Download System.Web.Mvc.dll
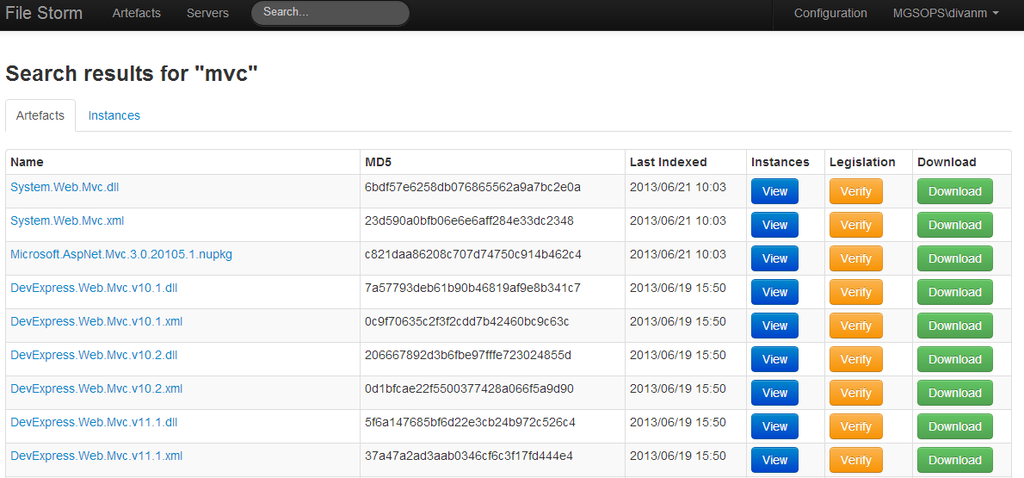The width and height of the screenshot is (1024, 478). pyautogui.click(x=955, y=191)
